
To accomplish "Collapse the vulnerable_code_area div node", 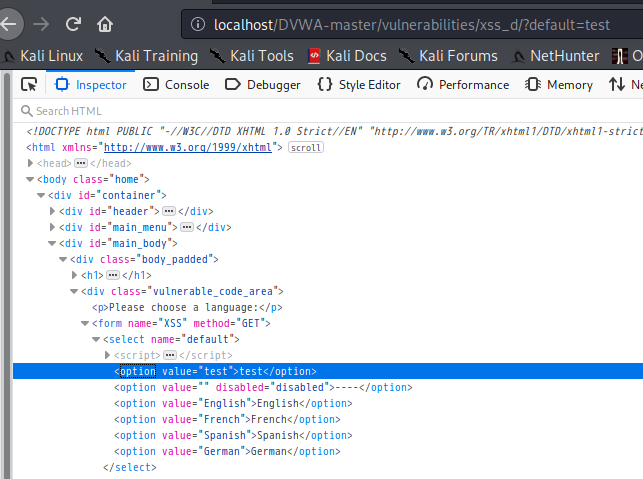I will [x=74, y=291].
